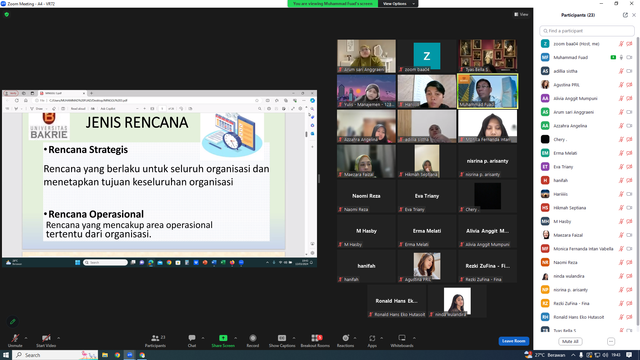Image resolution: width=640 pixels, height=360 pixels.
Task: Toggle mic icon for adilia sistha row
Action: pyautogui.click(x=621, y=71)
